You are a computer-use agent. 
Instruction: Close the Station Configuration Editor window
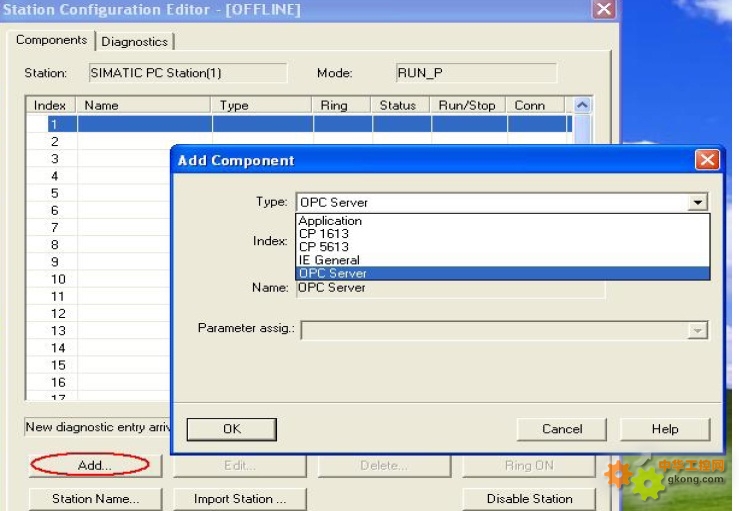coord(604,9)
